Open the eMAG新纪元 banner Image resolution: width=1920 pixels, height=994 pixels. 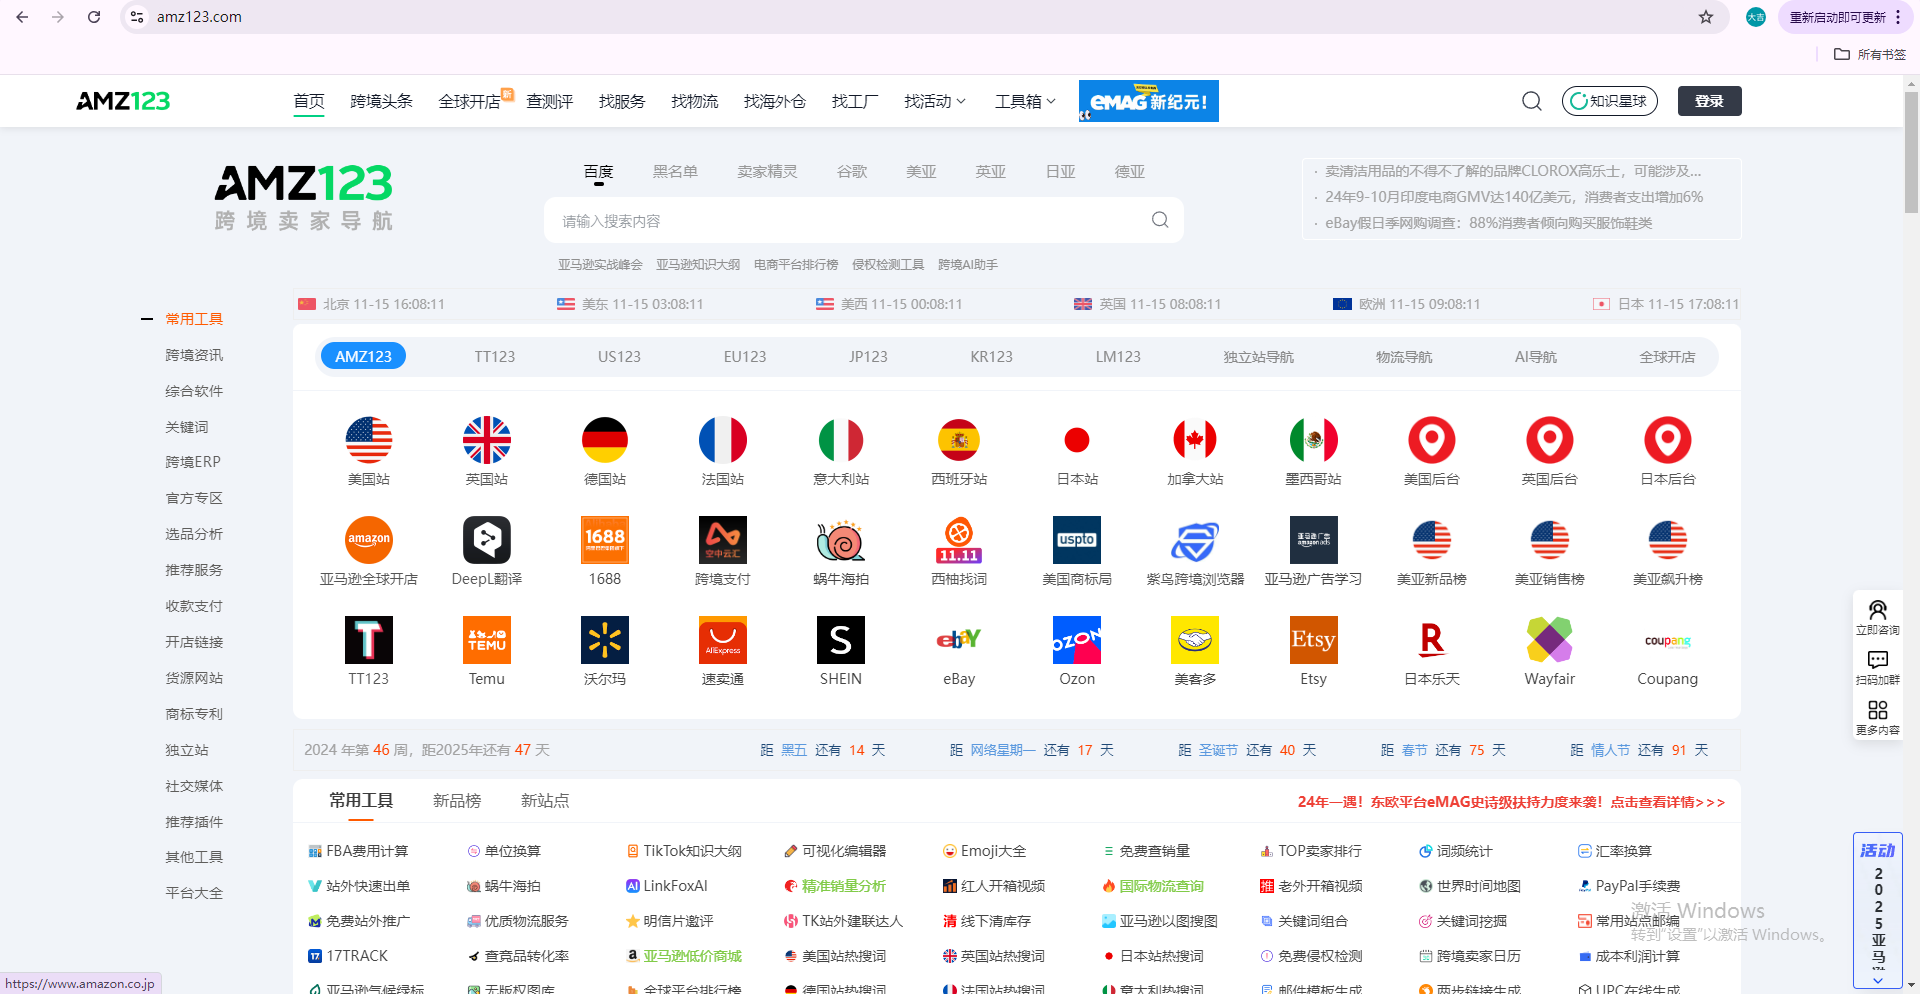tap(1148, 101)
